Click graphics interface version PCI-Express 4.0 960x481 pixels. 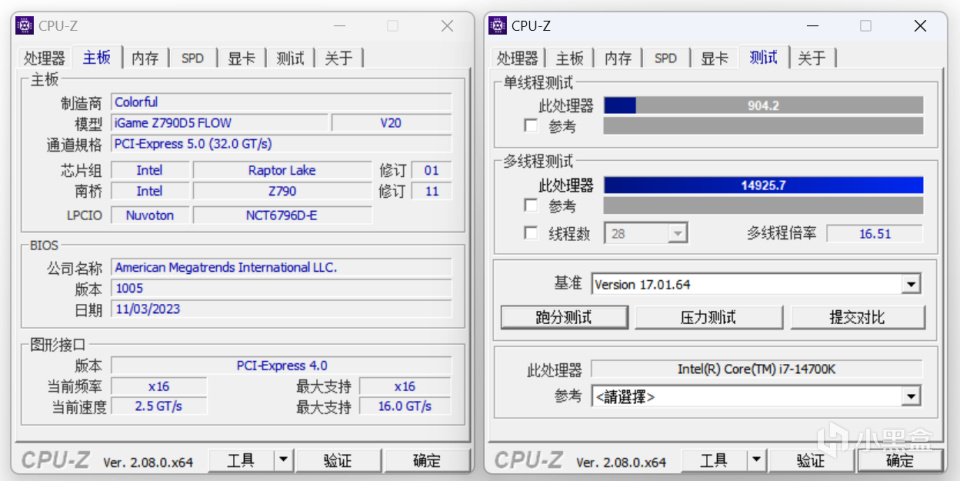pos(282,365)
